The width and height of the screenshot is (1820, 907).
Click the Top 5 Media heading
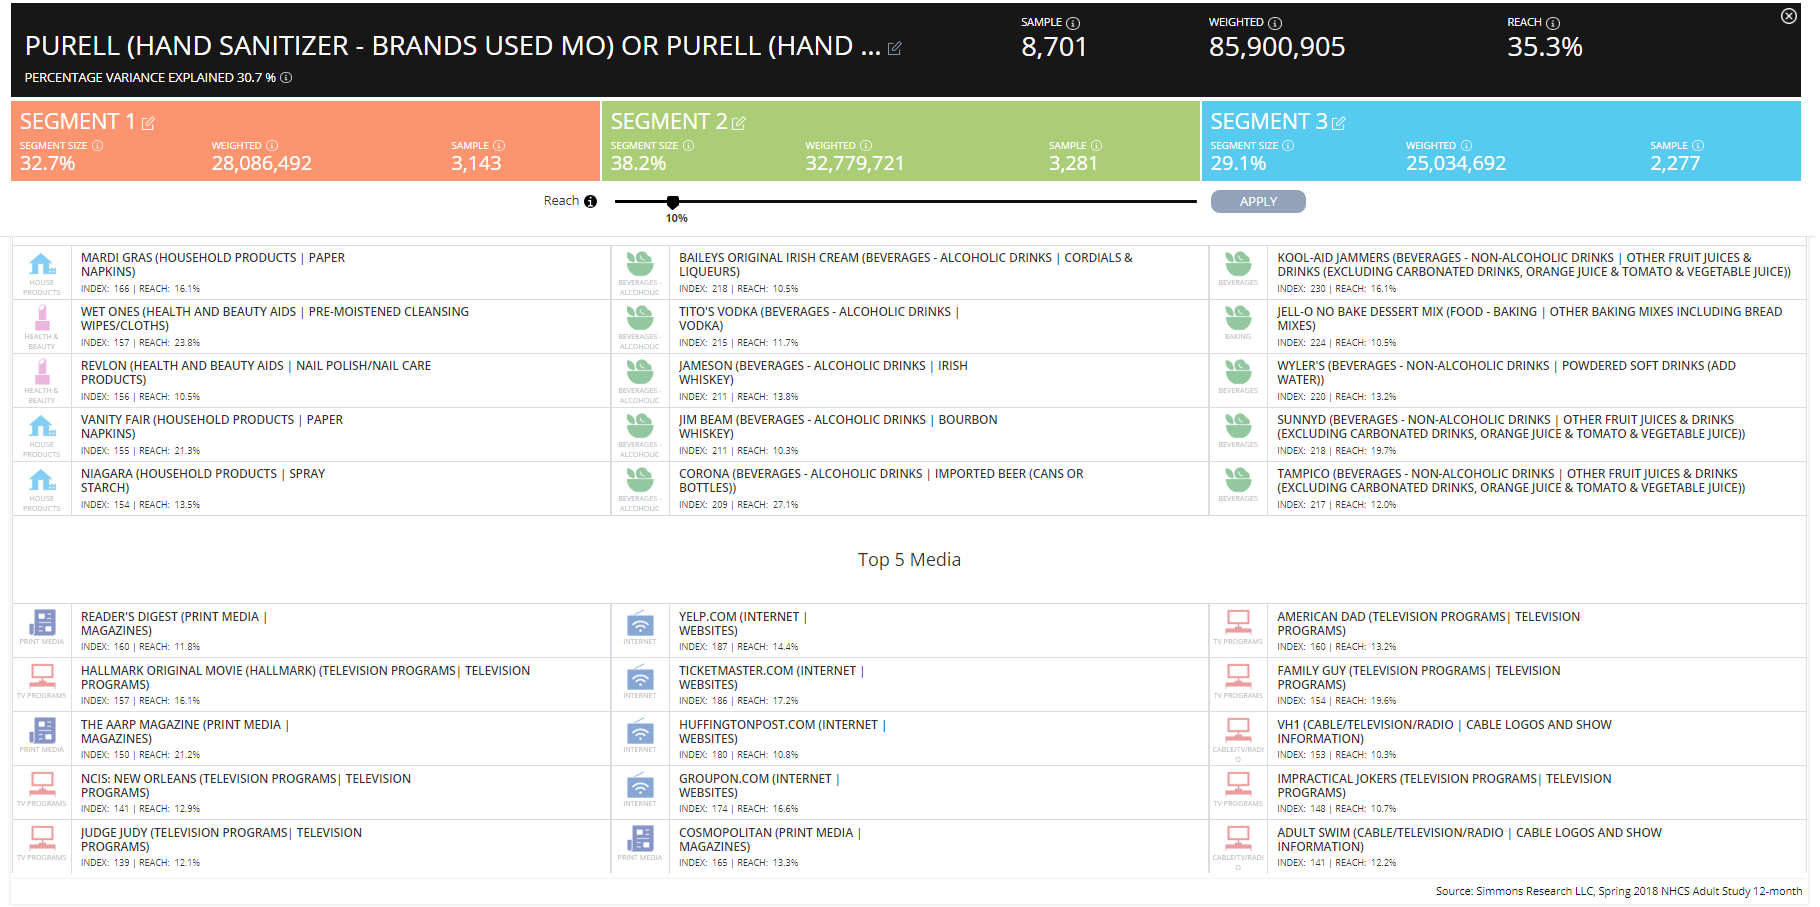(x=909, y=560)
